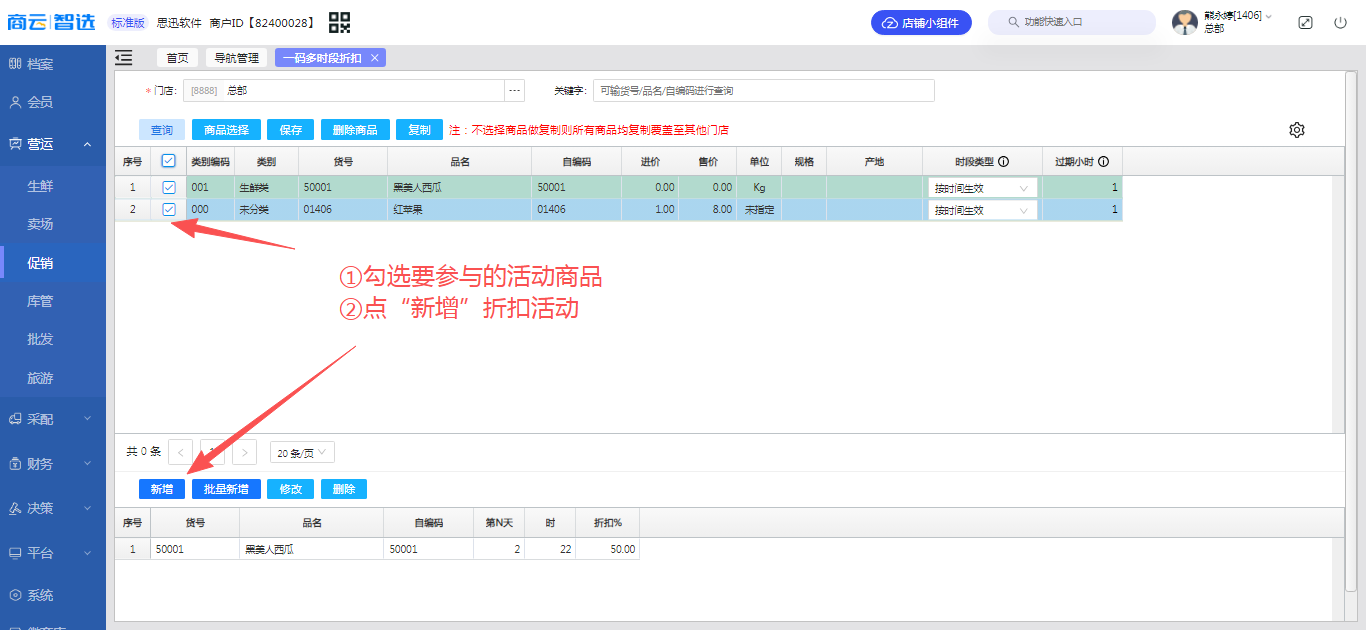Click the power logout icon
Image resolution: width=1366 pixels, height=630 pixels.
1340,22
